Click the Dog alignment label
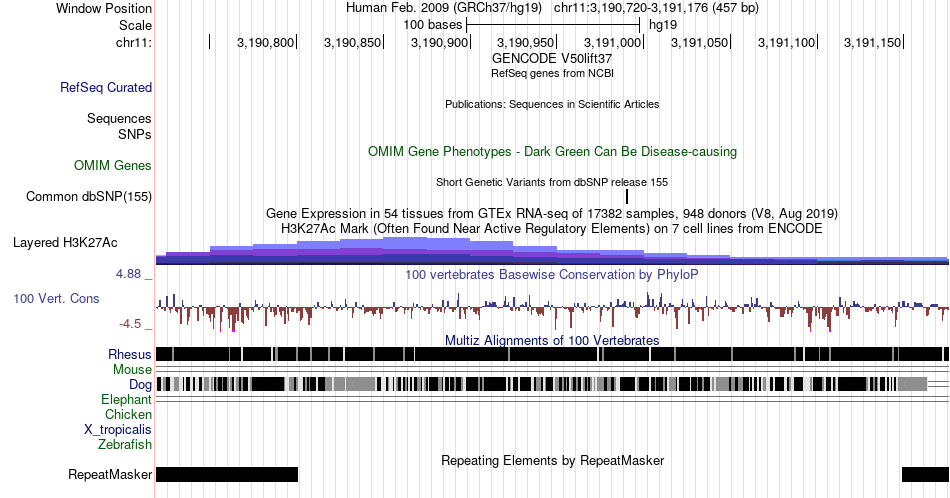Image resolution: width=950 pixels, height=498 pixels. [x=140, y=385]
